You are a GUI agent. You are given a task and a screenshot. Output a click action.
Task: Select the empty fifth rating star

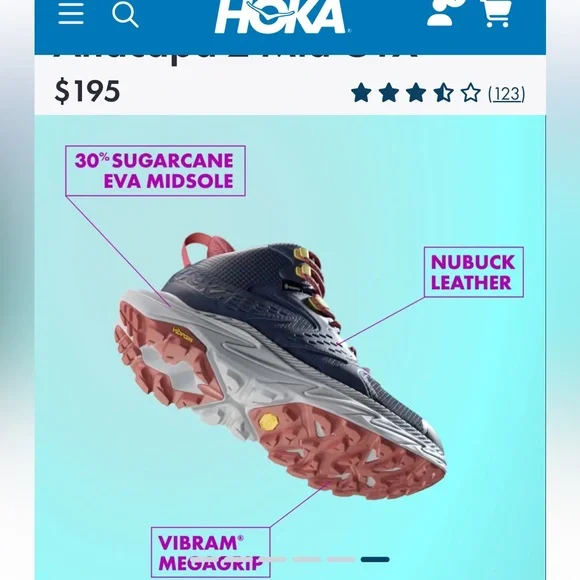coord(470,92)
